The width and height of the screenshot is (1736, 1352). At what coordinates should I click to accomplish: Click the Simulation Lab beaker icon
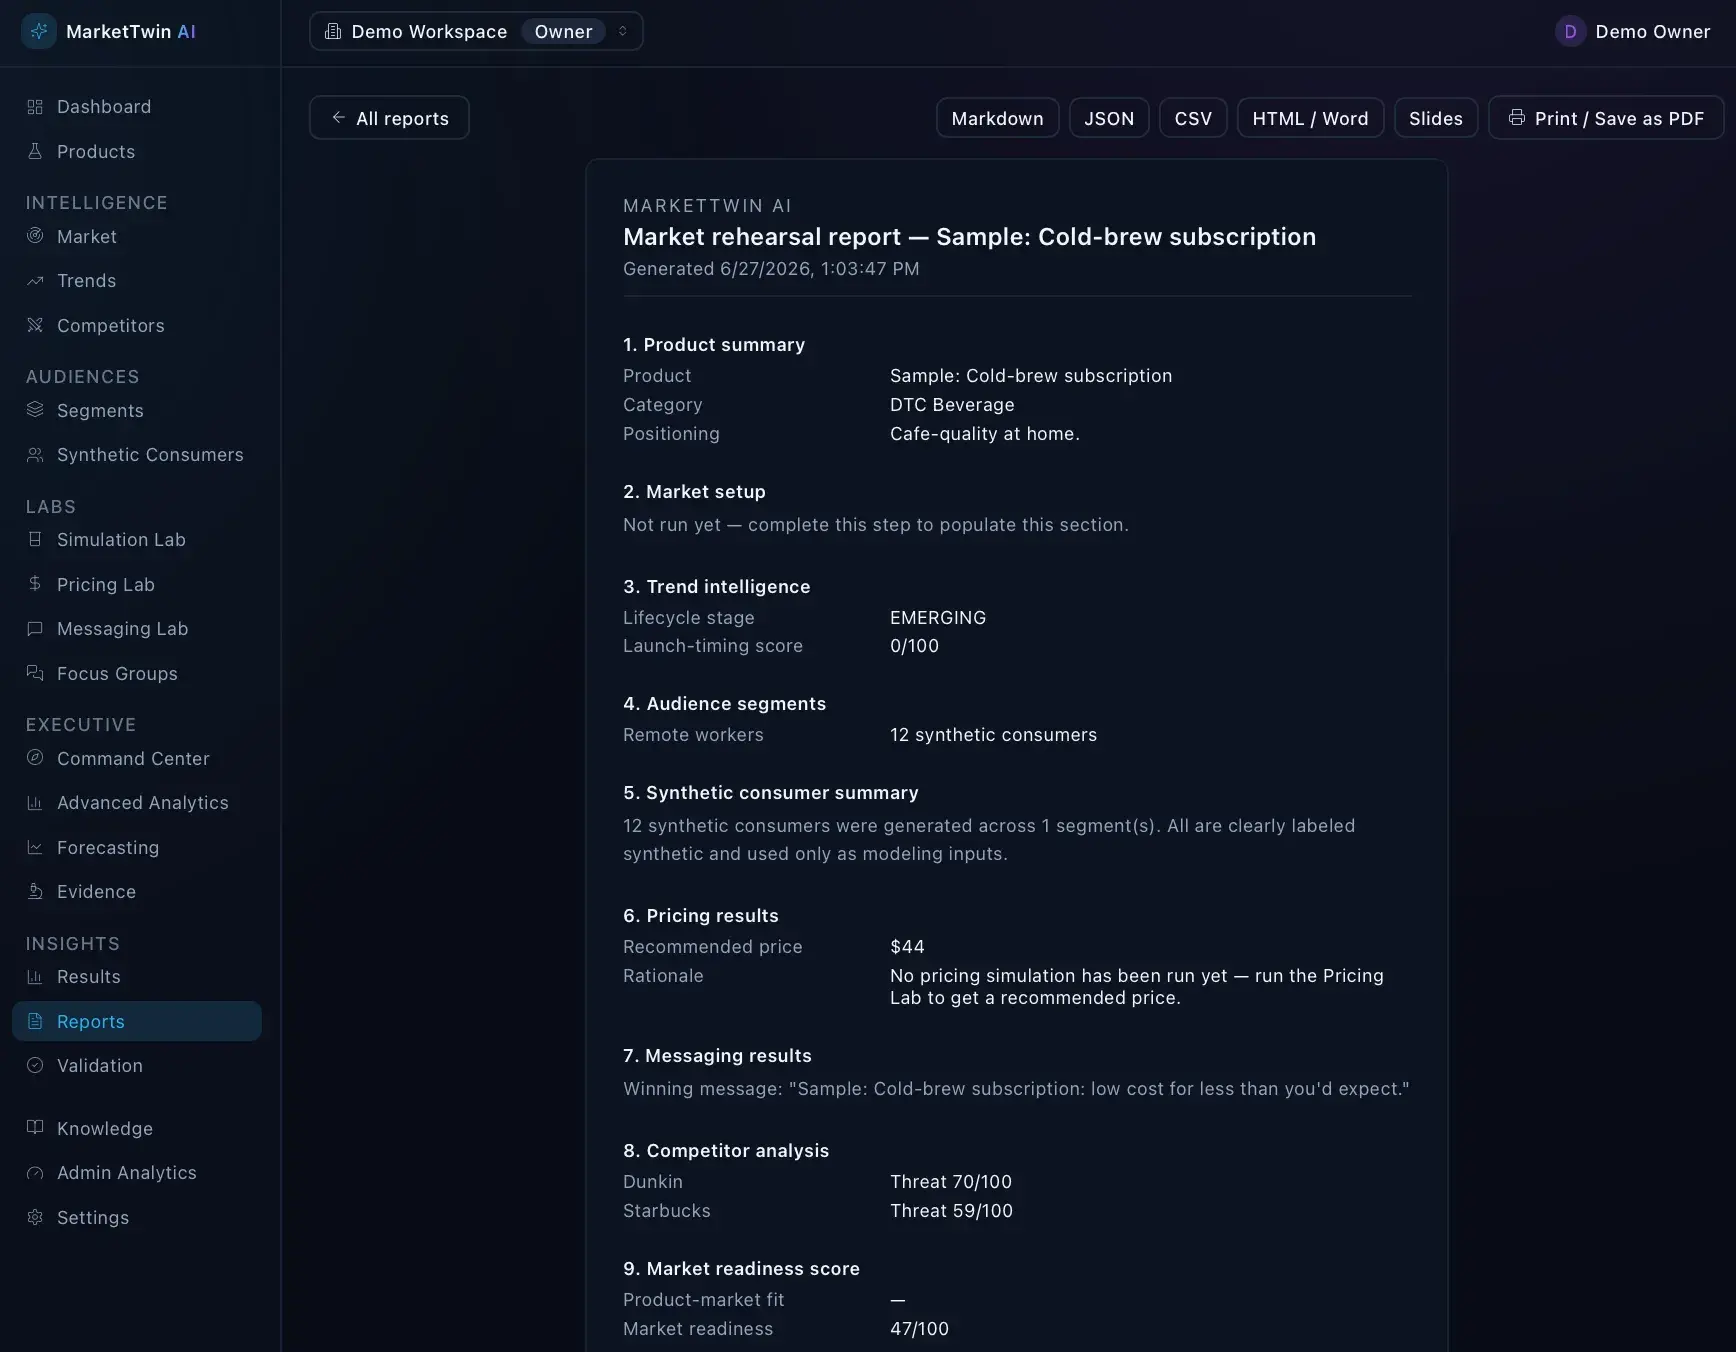35,539
